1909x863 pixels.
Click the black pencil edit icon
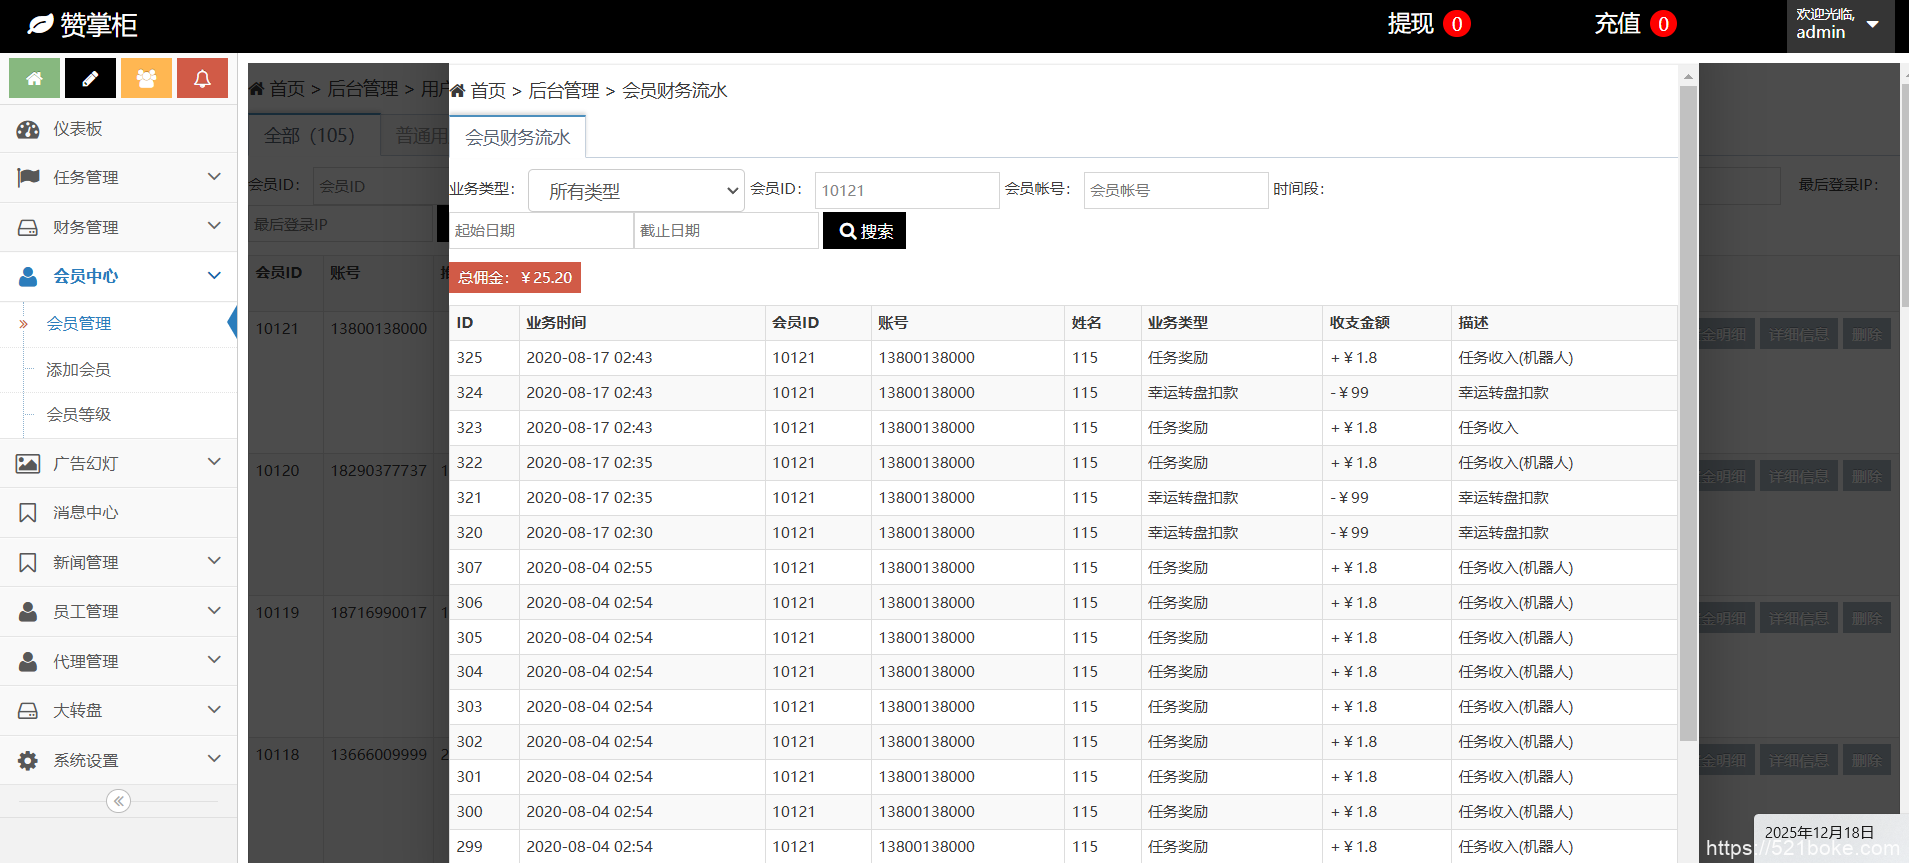click(90, 78)
